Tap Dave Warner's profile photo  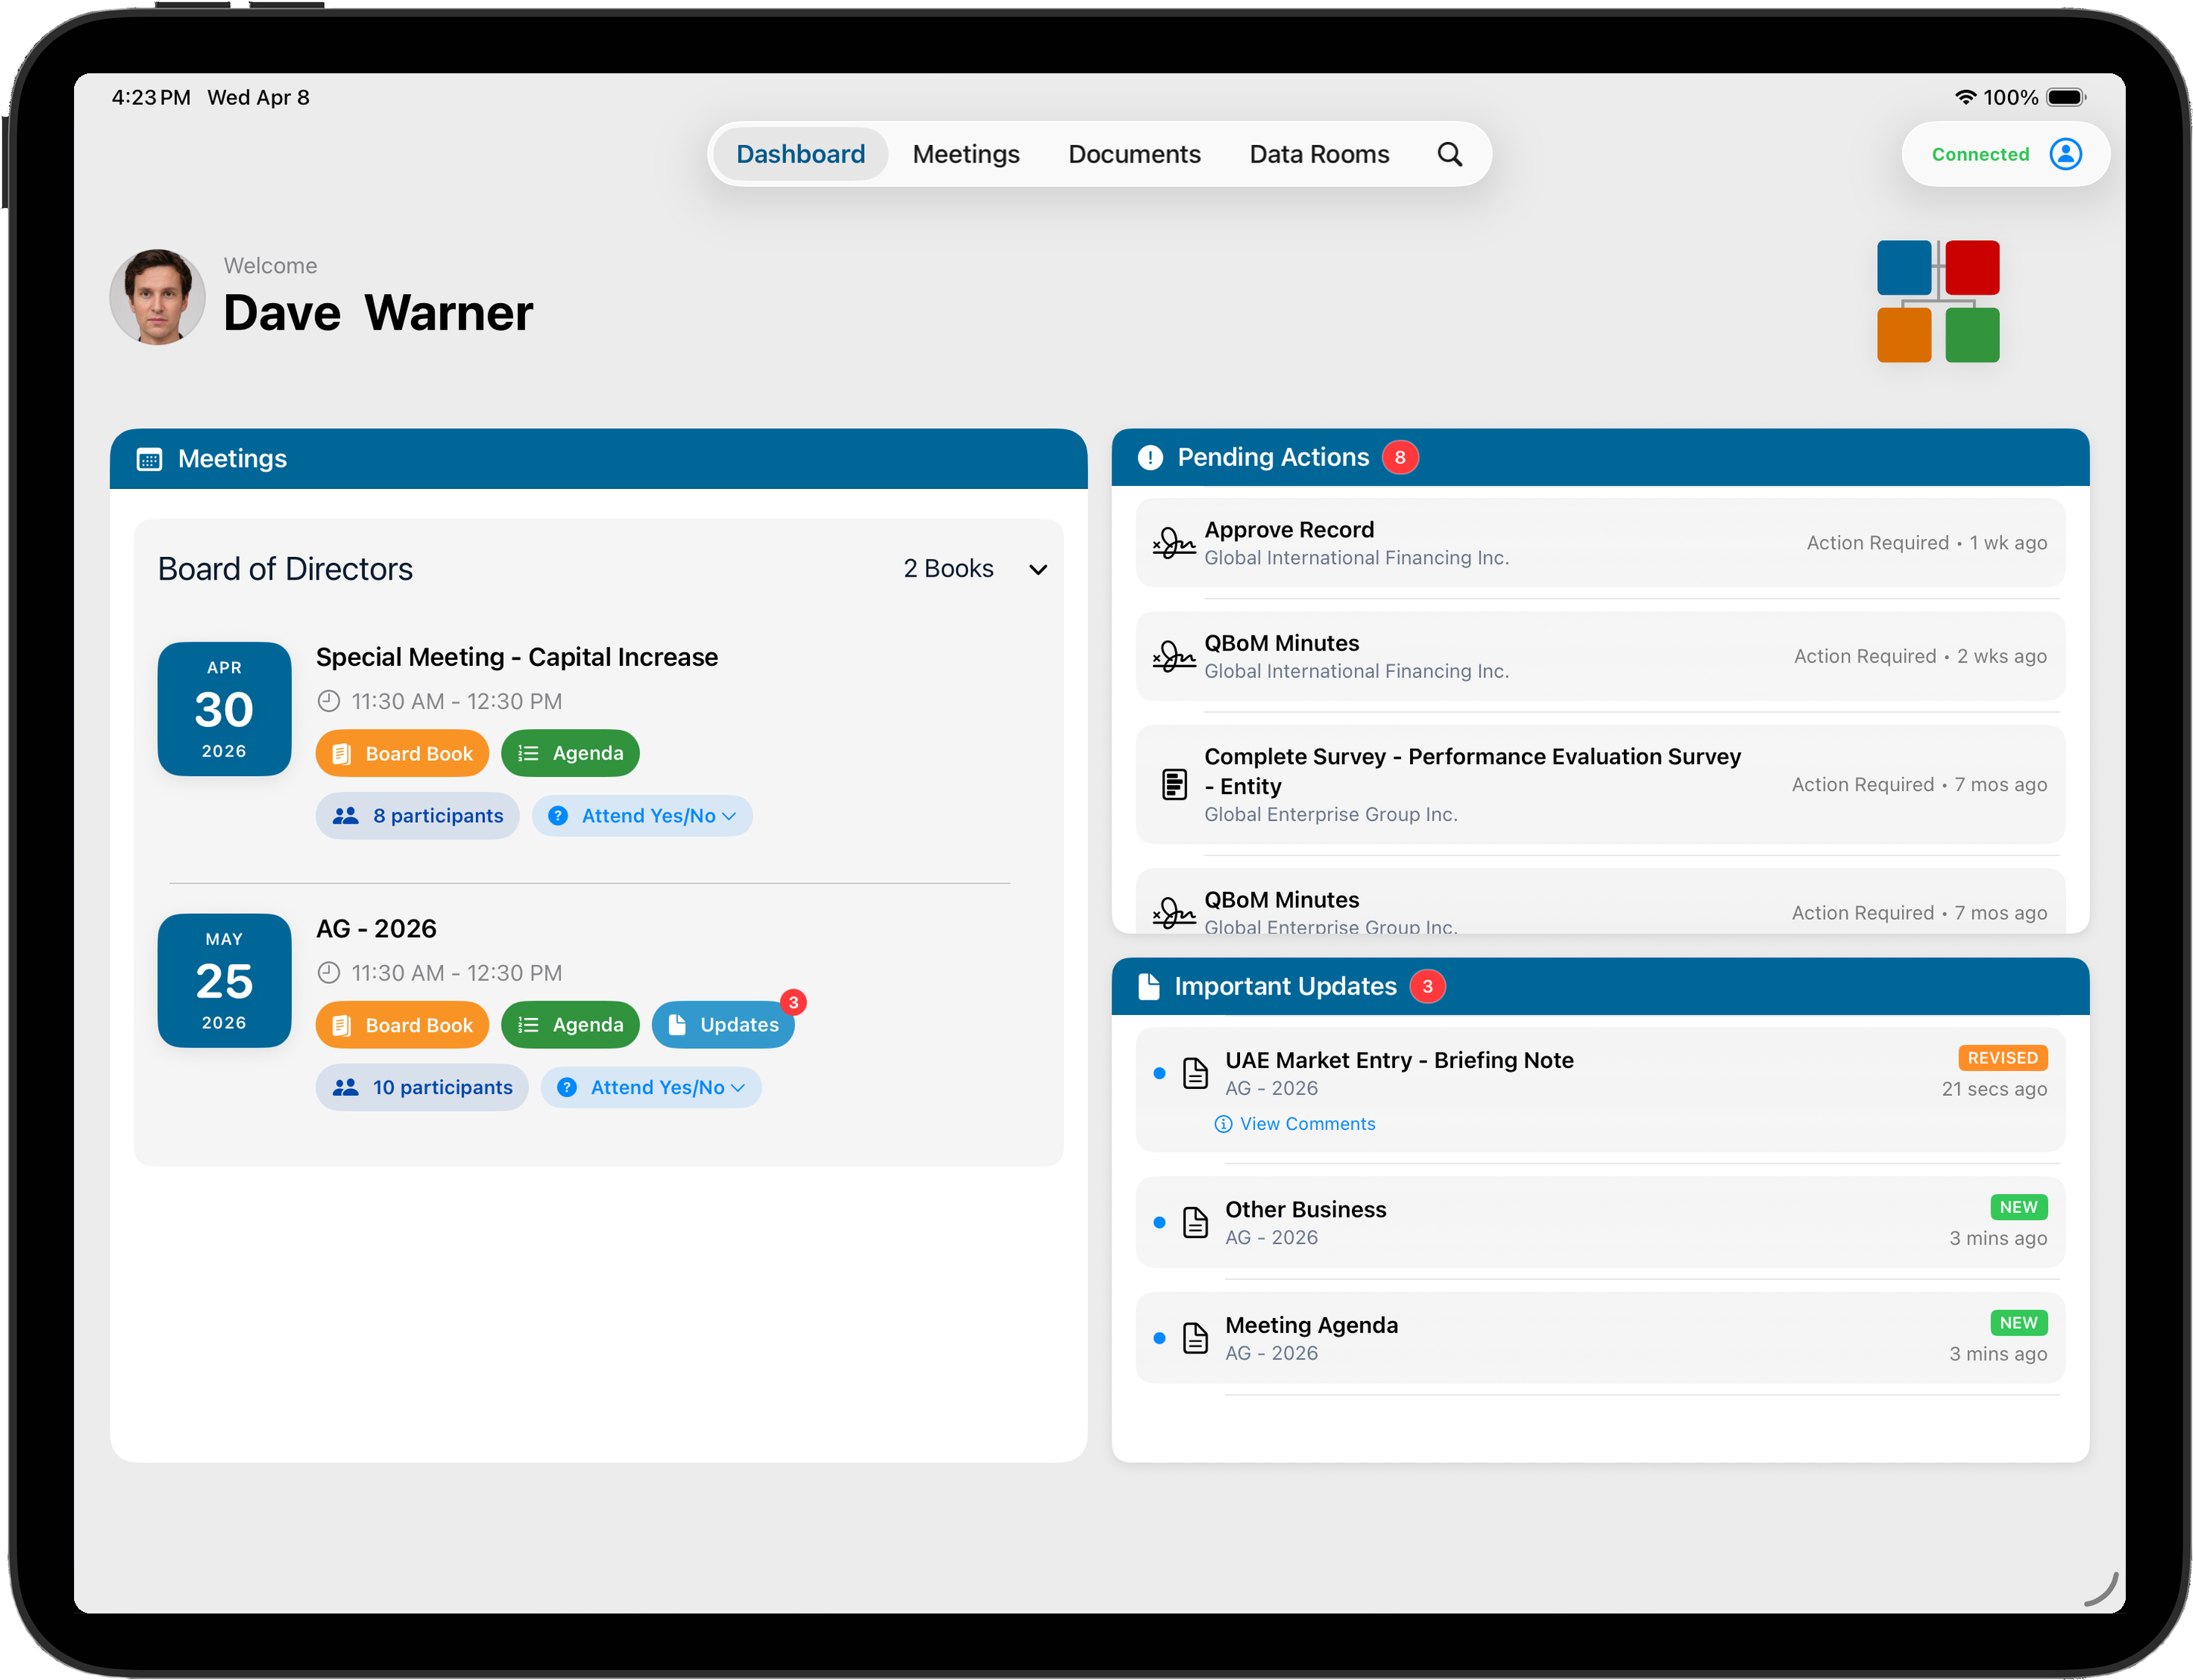pos(157,297)
